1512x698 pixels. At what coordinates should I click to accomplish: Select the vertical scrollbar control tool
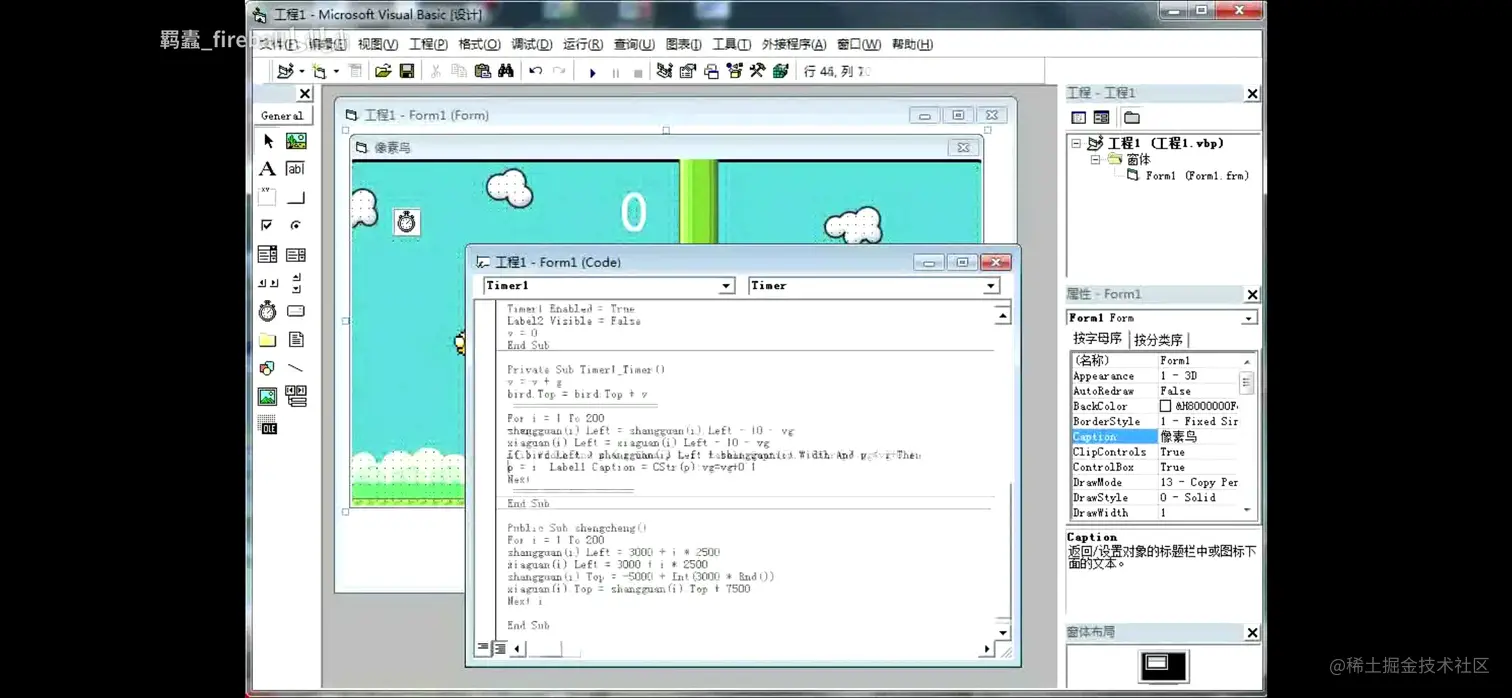click(x=296, y=283)
